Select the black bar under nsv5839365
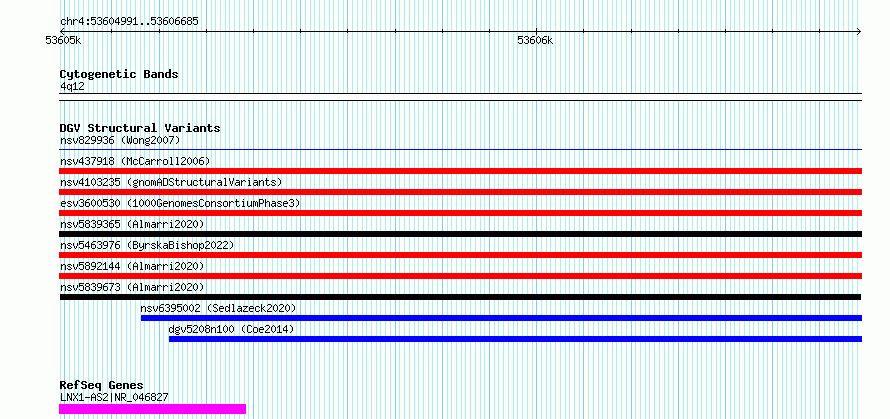 click(x=460, y=234)
